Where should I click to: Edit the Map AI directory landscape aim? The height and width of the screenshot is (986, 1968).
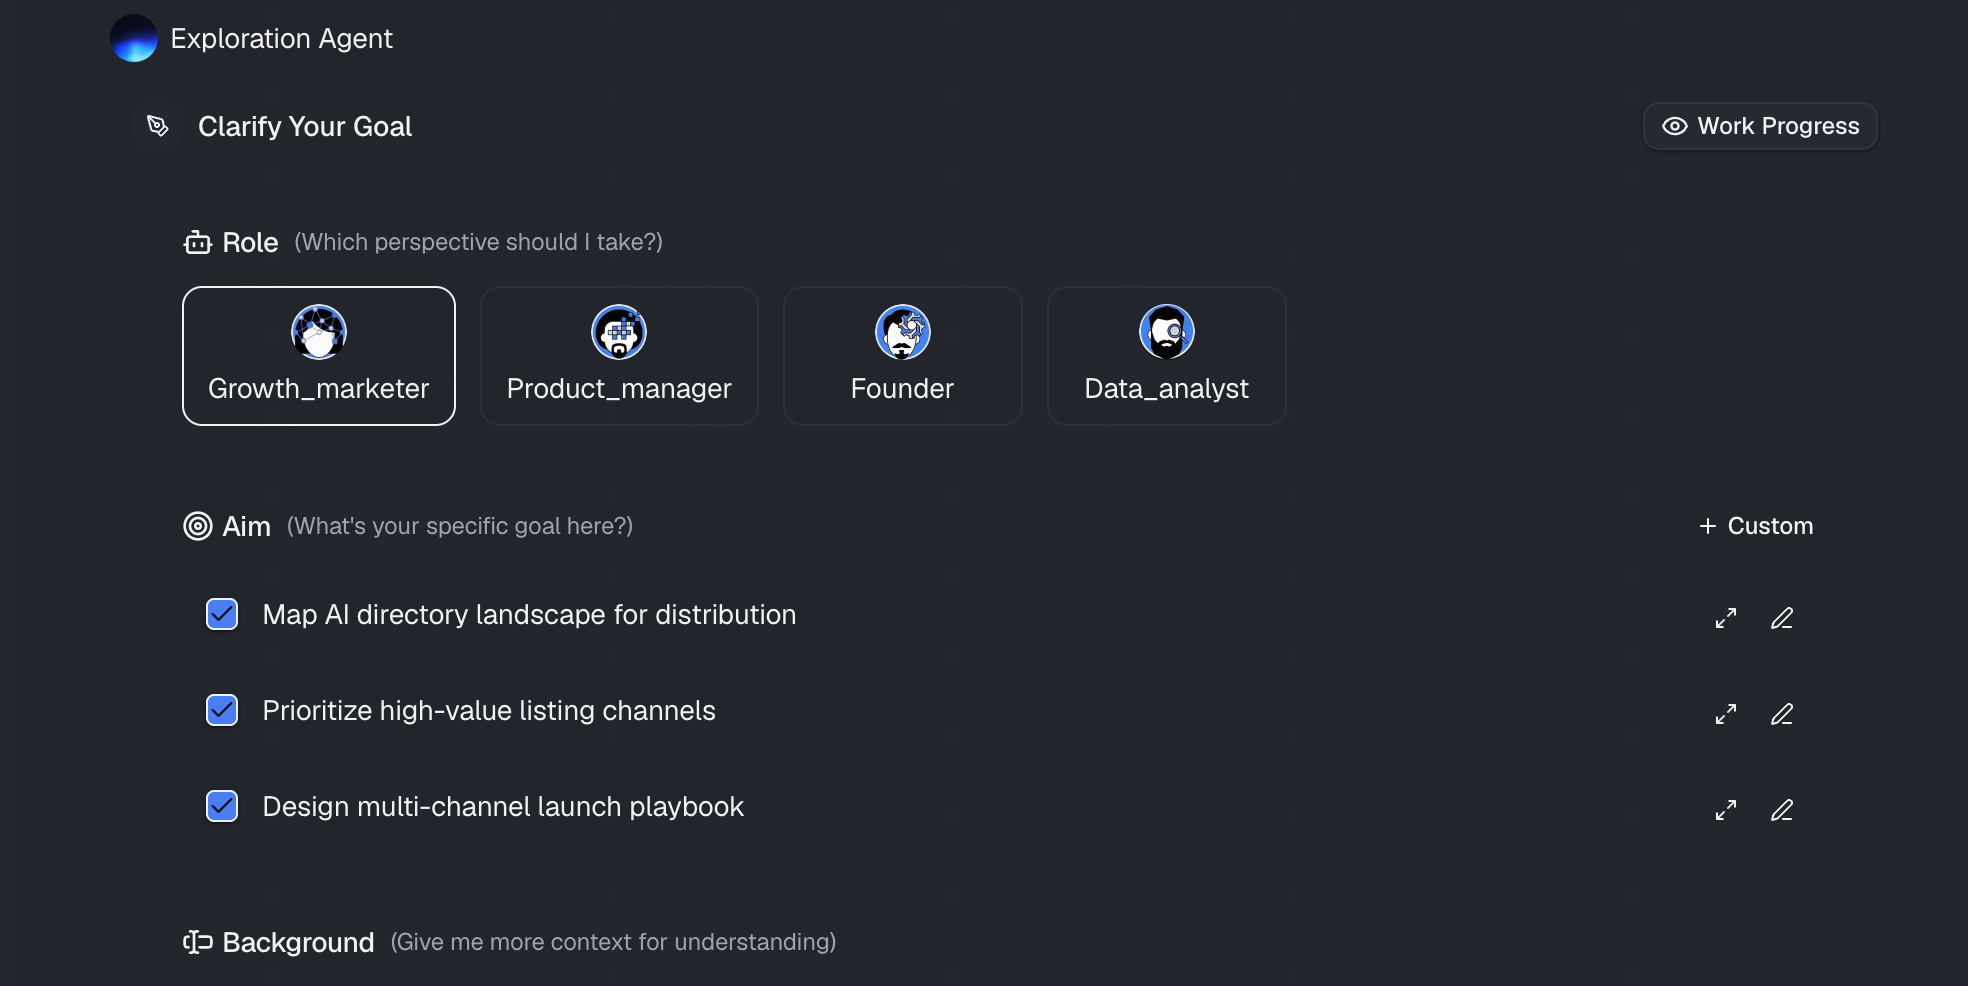pos(1782,618)
